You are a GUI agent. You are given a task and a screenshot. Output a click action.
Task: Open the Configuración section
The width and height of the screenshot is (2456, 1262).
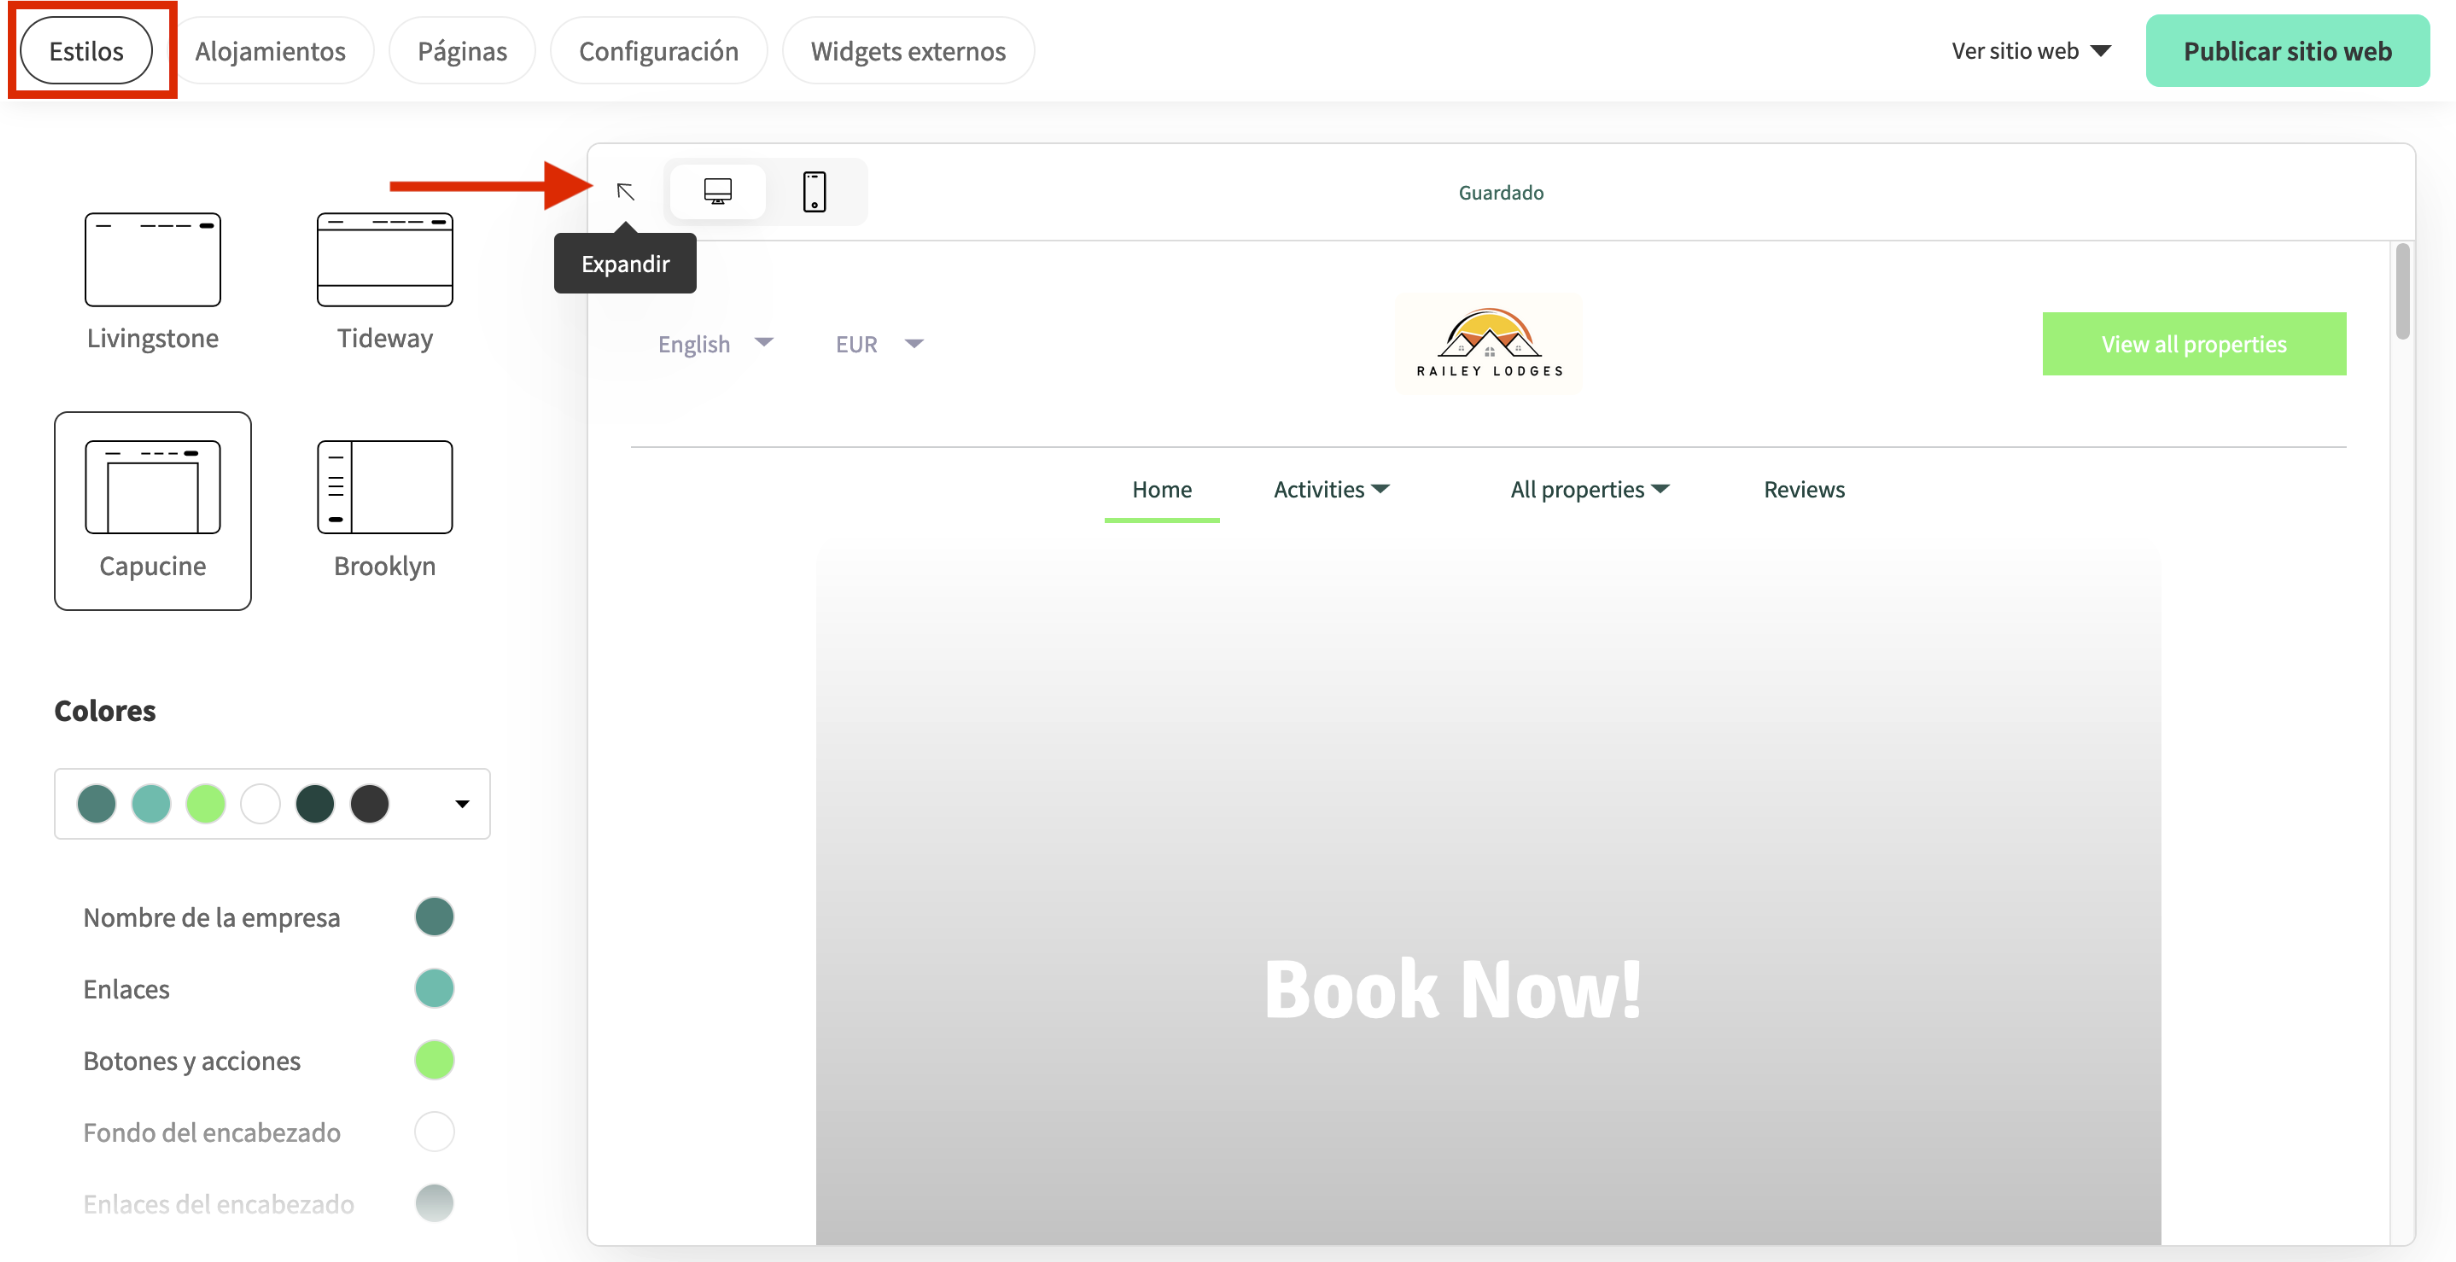658,50
